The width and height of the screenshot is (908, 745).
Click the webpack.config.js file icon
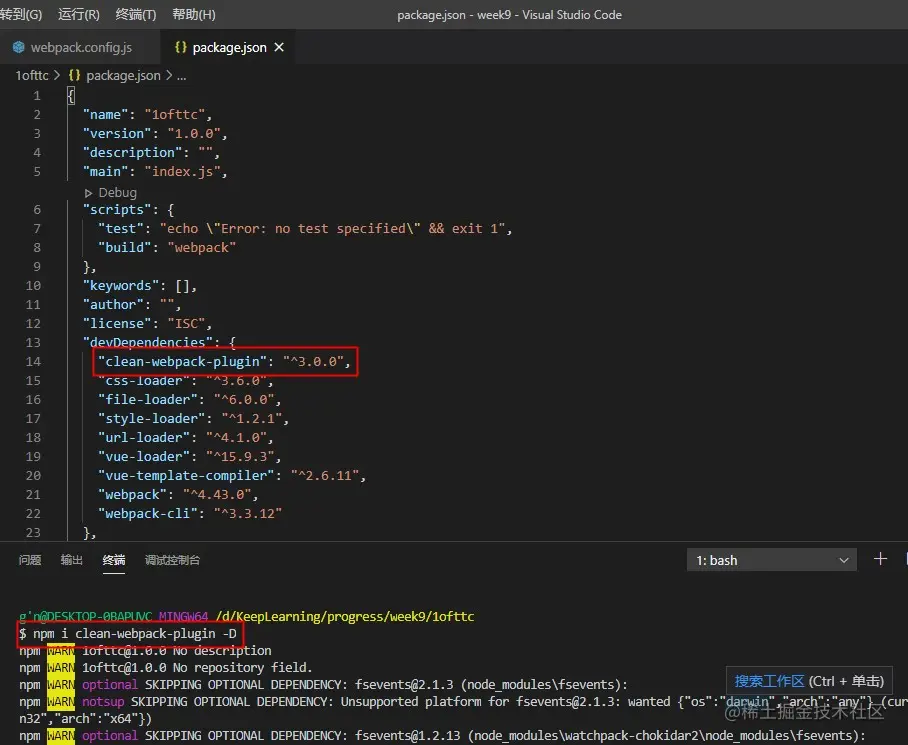coord(19,47)
